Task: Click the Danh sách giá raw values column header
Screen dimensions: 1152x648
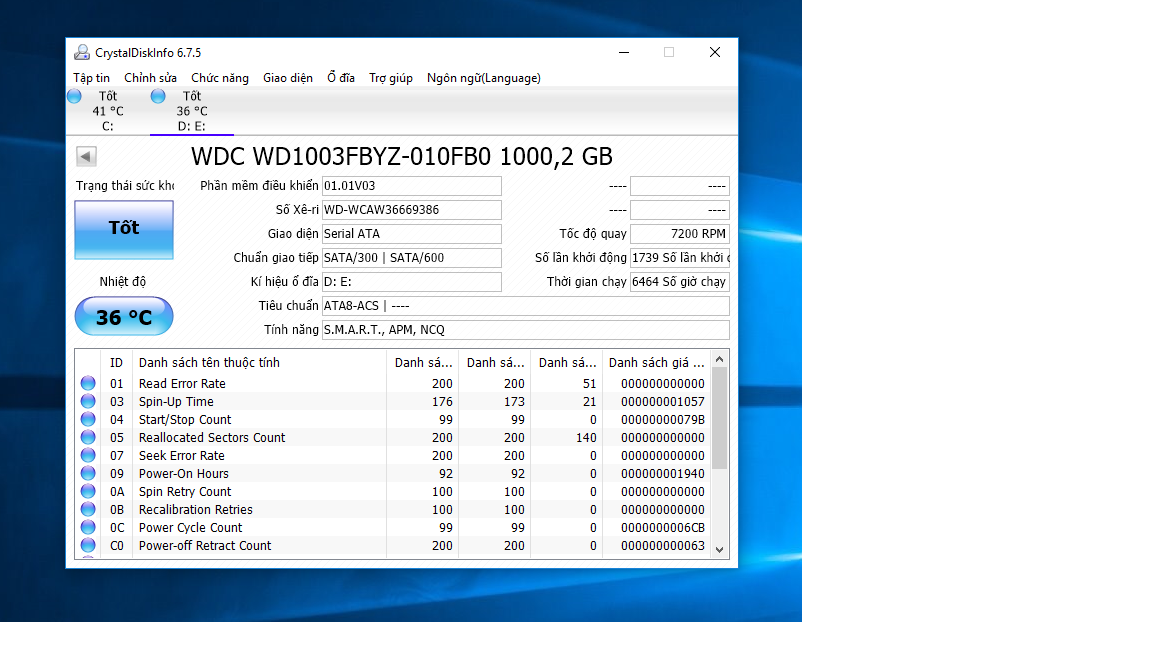Action: 658,362
